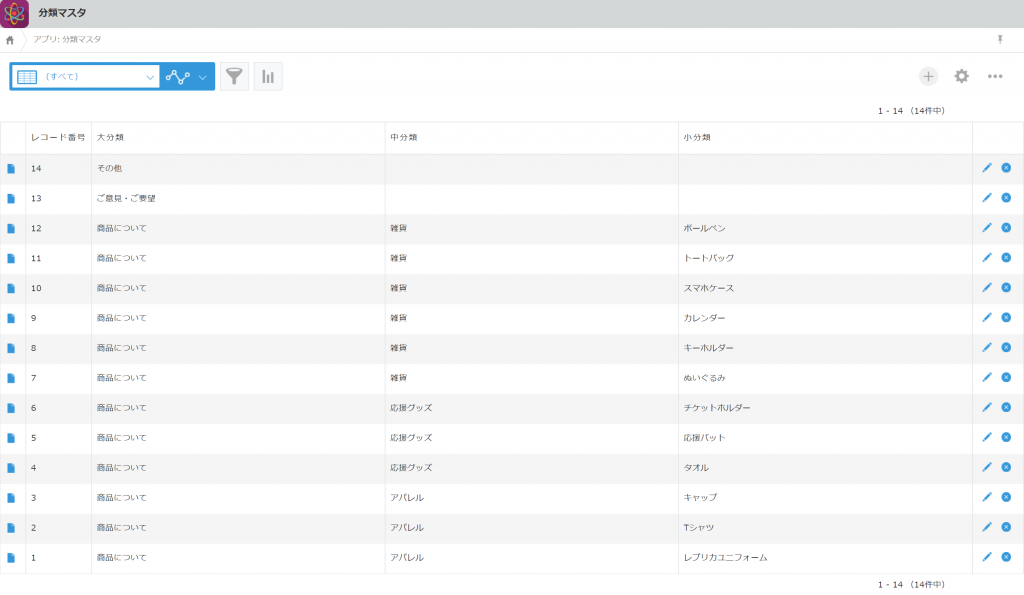Open the three-dot options menu
This screenshot has width=1024, height=595.
click(x=995, y=76)
